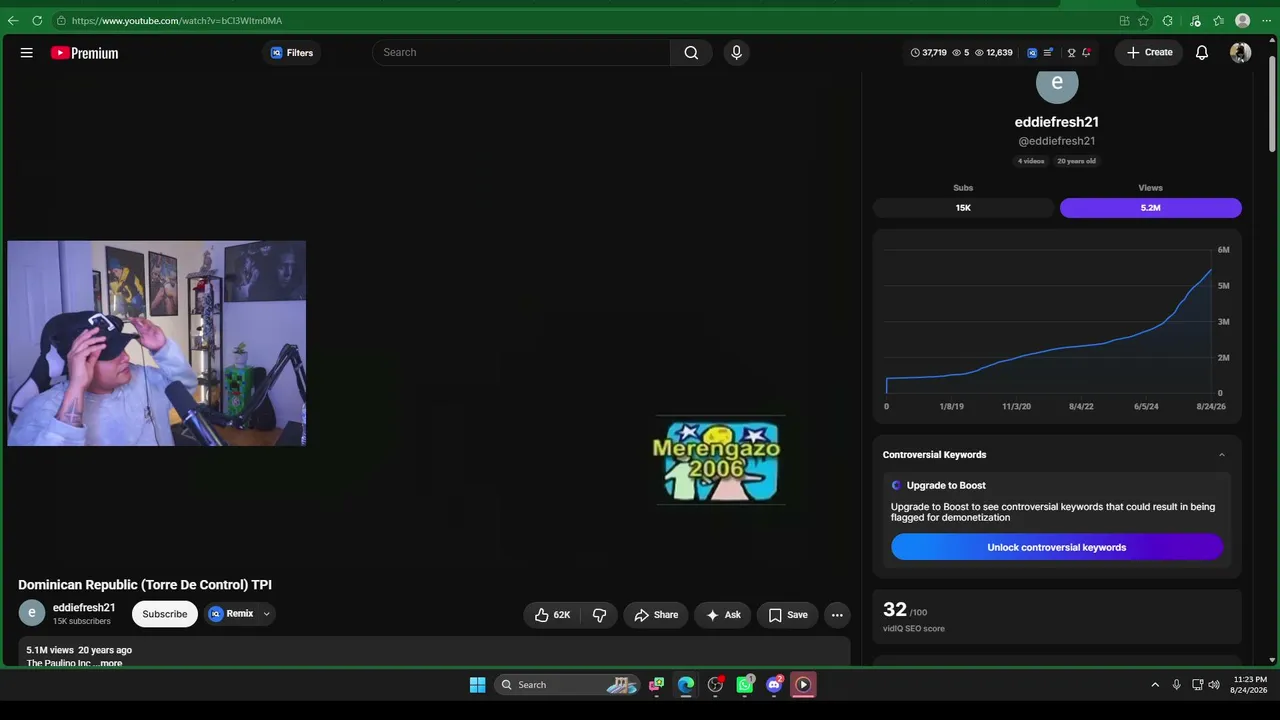This screenshot has width=1280, height=720.
Task: Open vidIQ alerts bell with red dot
Action: tap(1086, 53)
